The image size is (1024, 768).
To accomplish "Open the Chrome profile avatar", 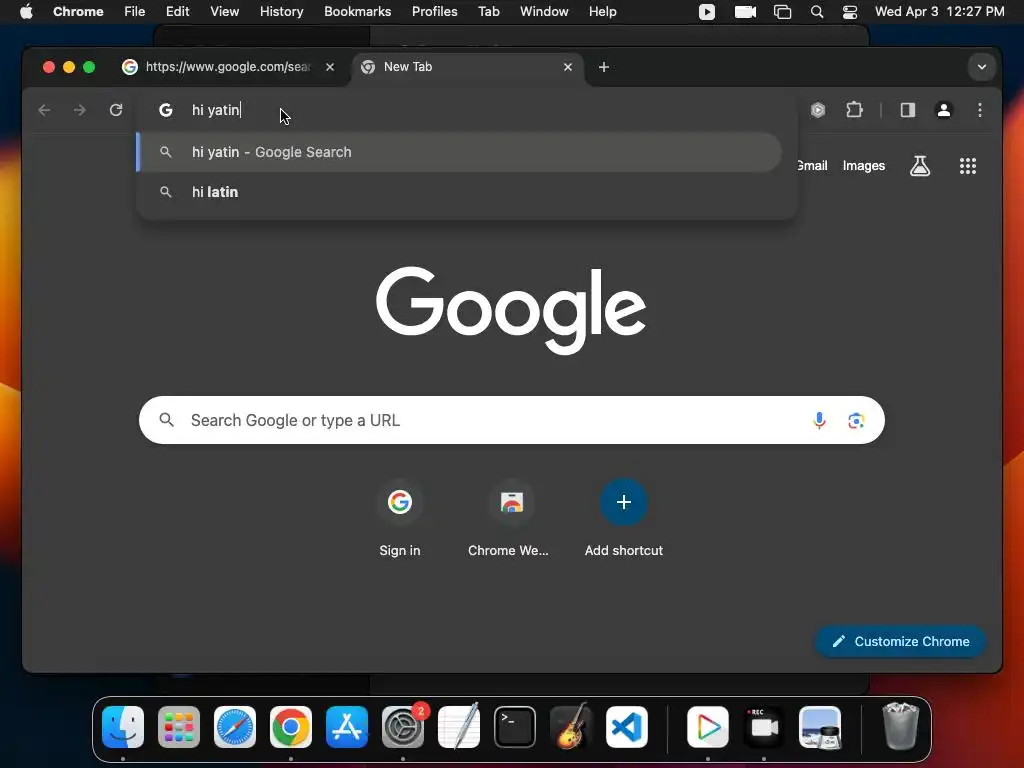I will 944,110.
